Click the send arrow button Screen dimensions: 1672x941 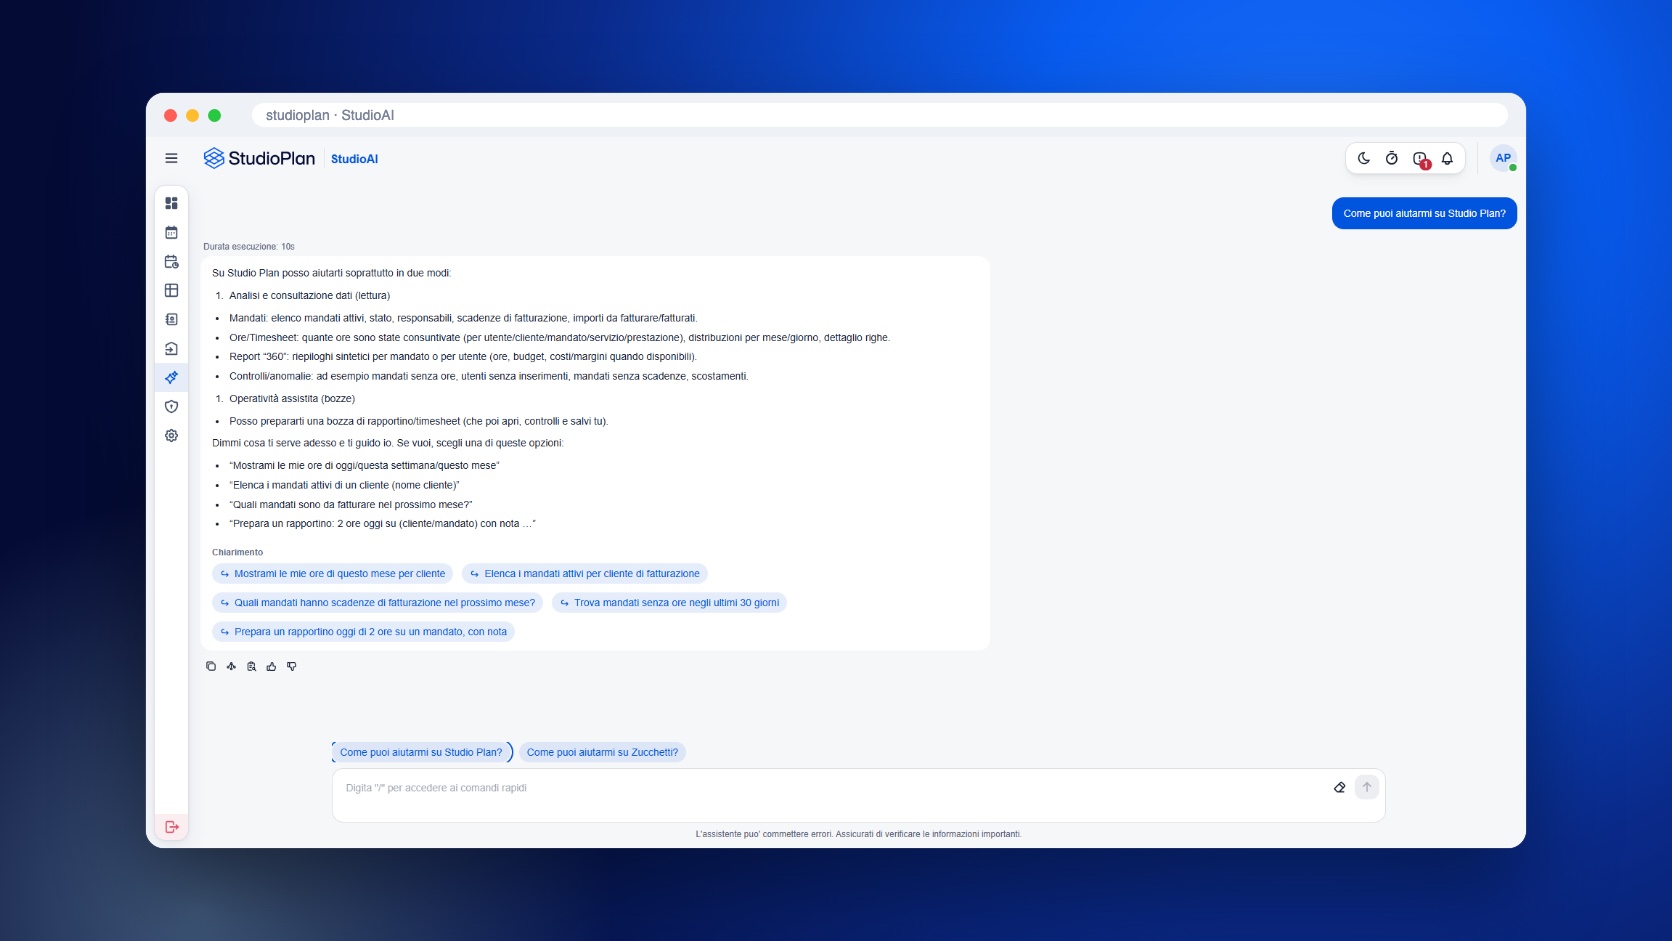click(x=1367, y=787)
